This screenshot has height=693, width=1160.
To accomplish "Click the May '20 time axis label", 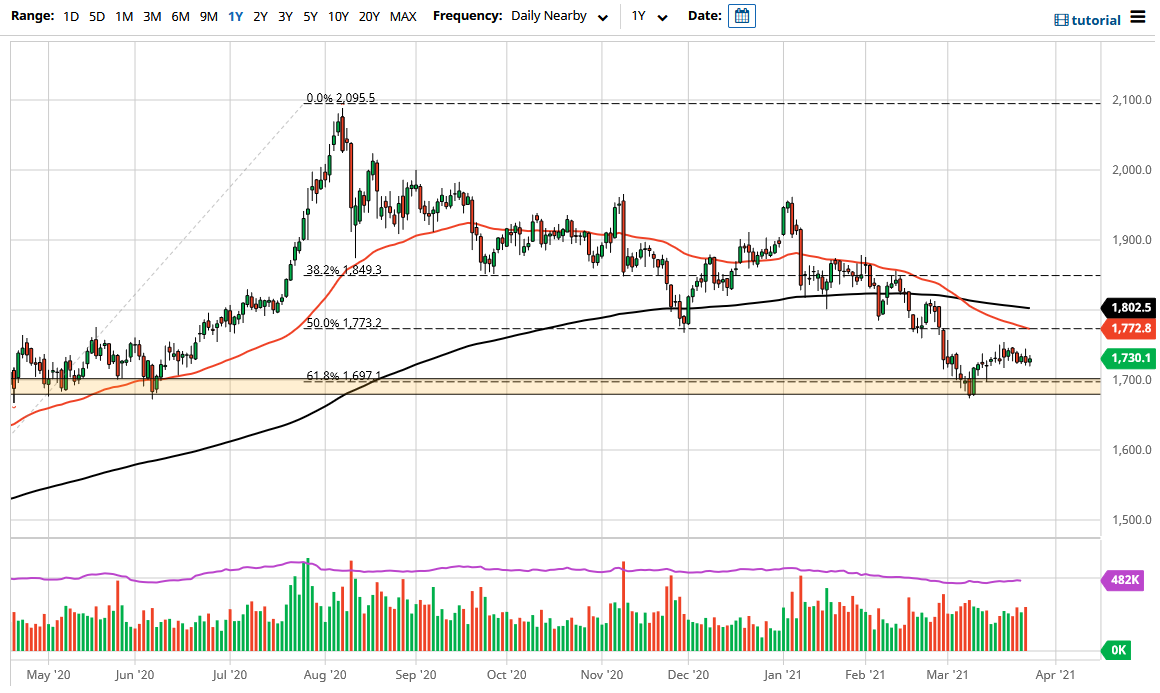I will click(x=48, y=675).
